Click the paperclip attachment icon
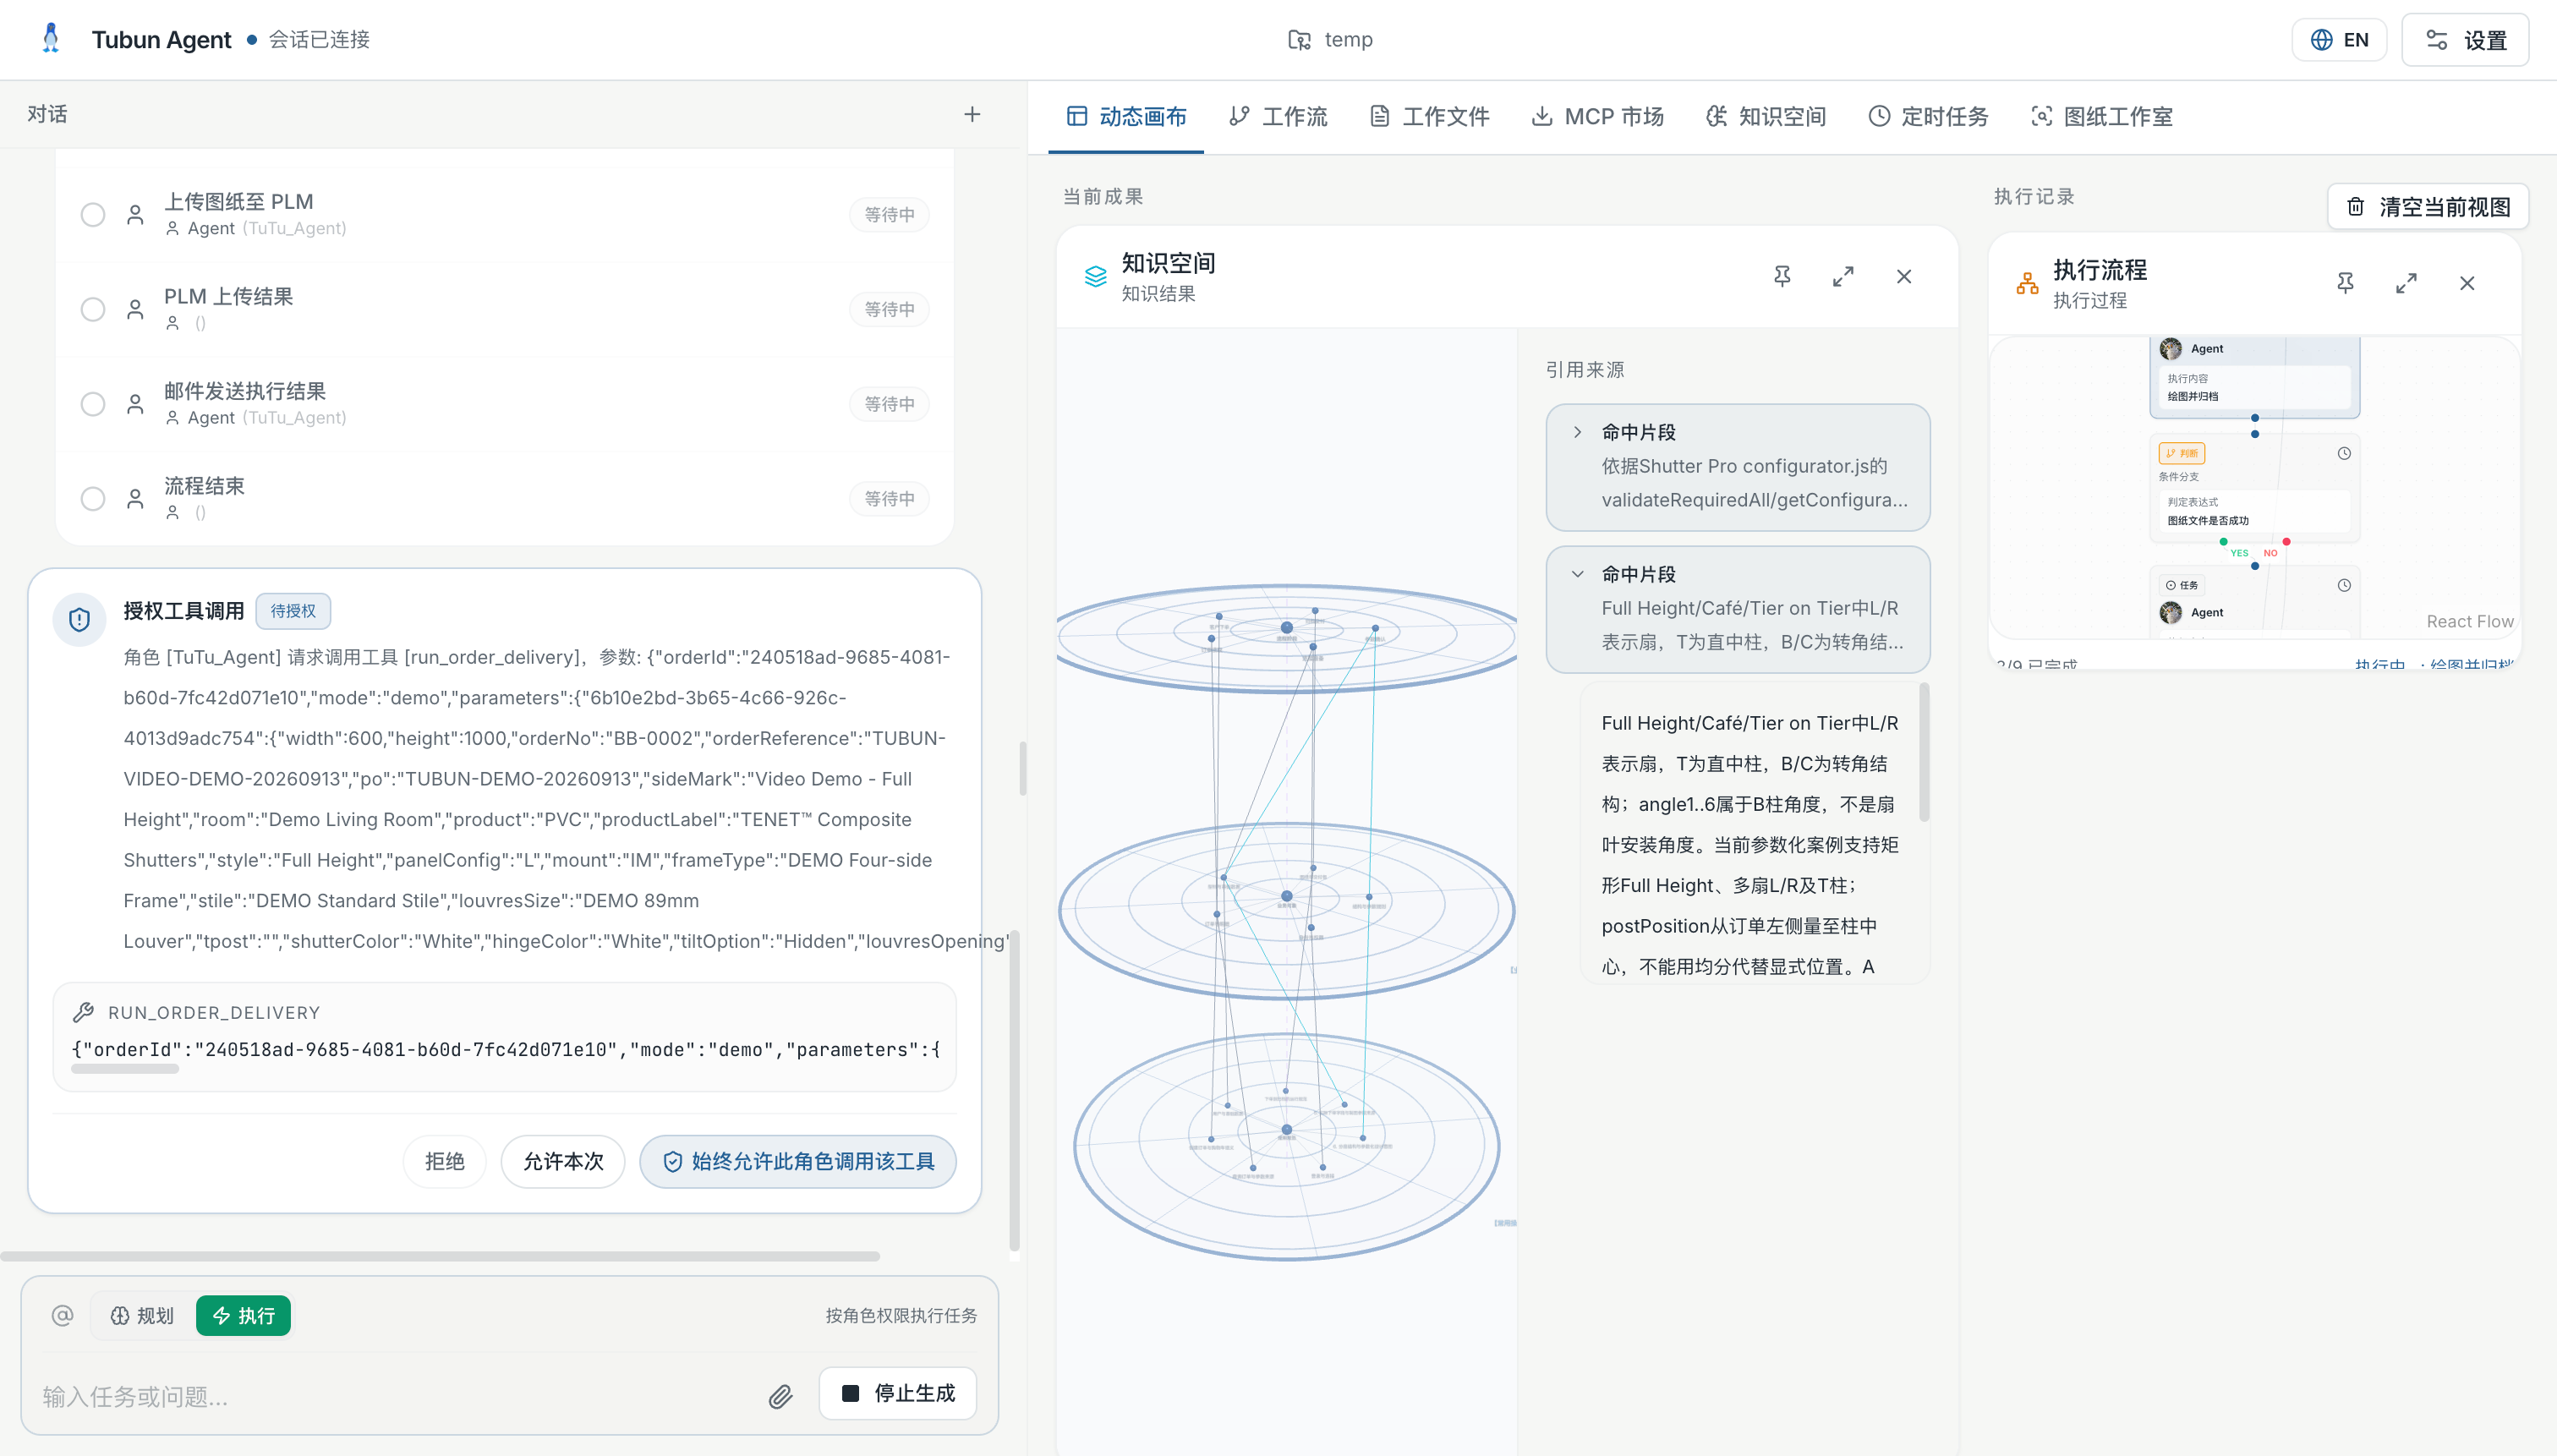Image resolution: width=2557 pixels, height=1456 pixels. [x=780, y=1396]
